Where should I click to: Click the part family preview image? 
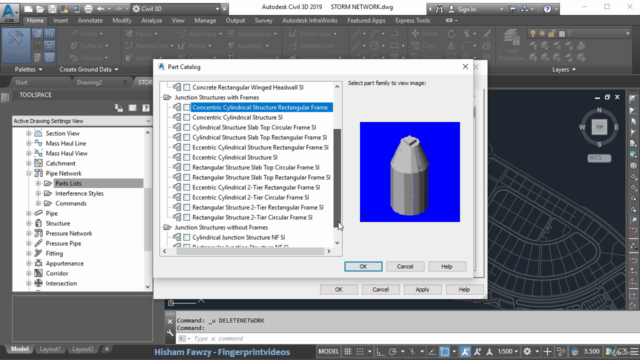coord(410,172)
